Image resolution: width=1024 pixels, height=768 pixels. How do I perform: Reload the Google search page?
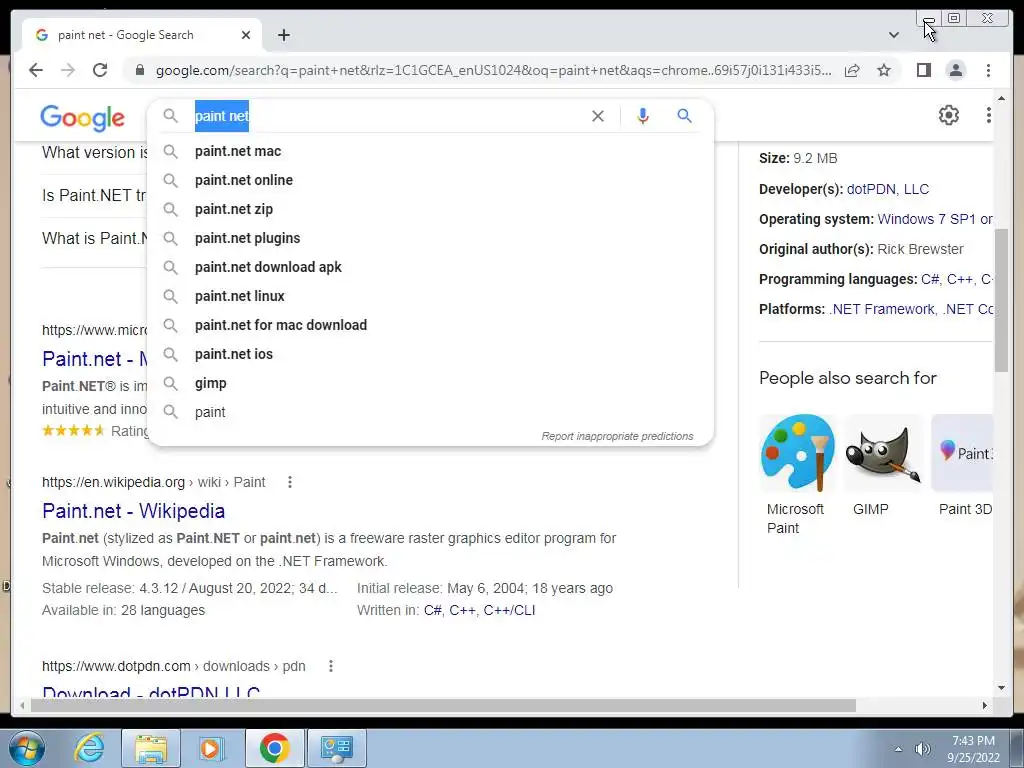tap(100, 70)
